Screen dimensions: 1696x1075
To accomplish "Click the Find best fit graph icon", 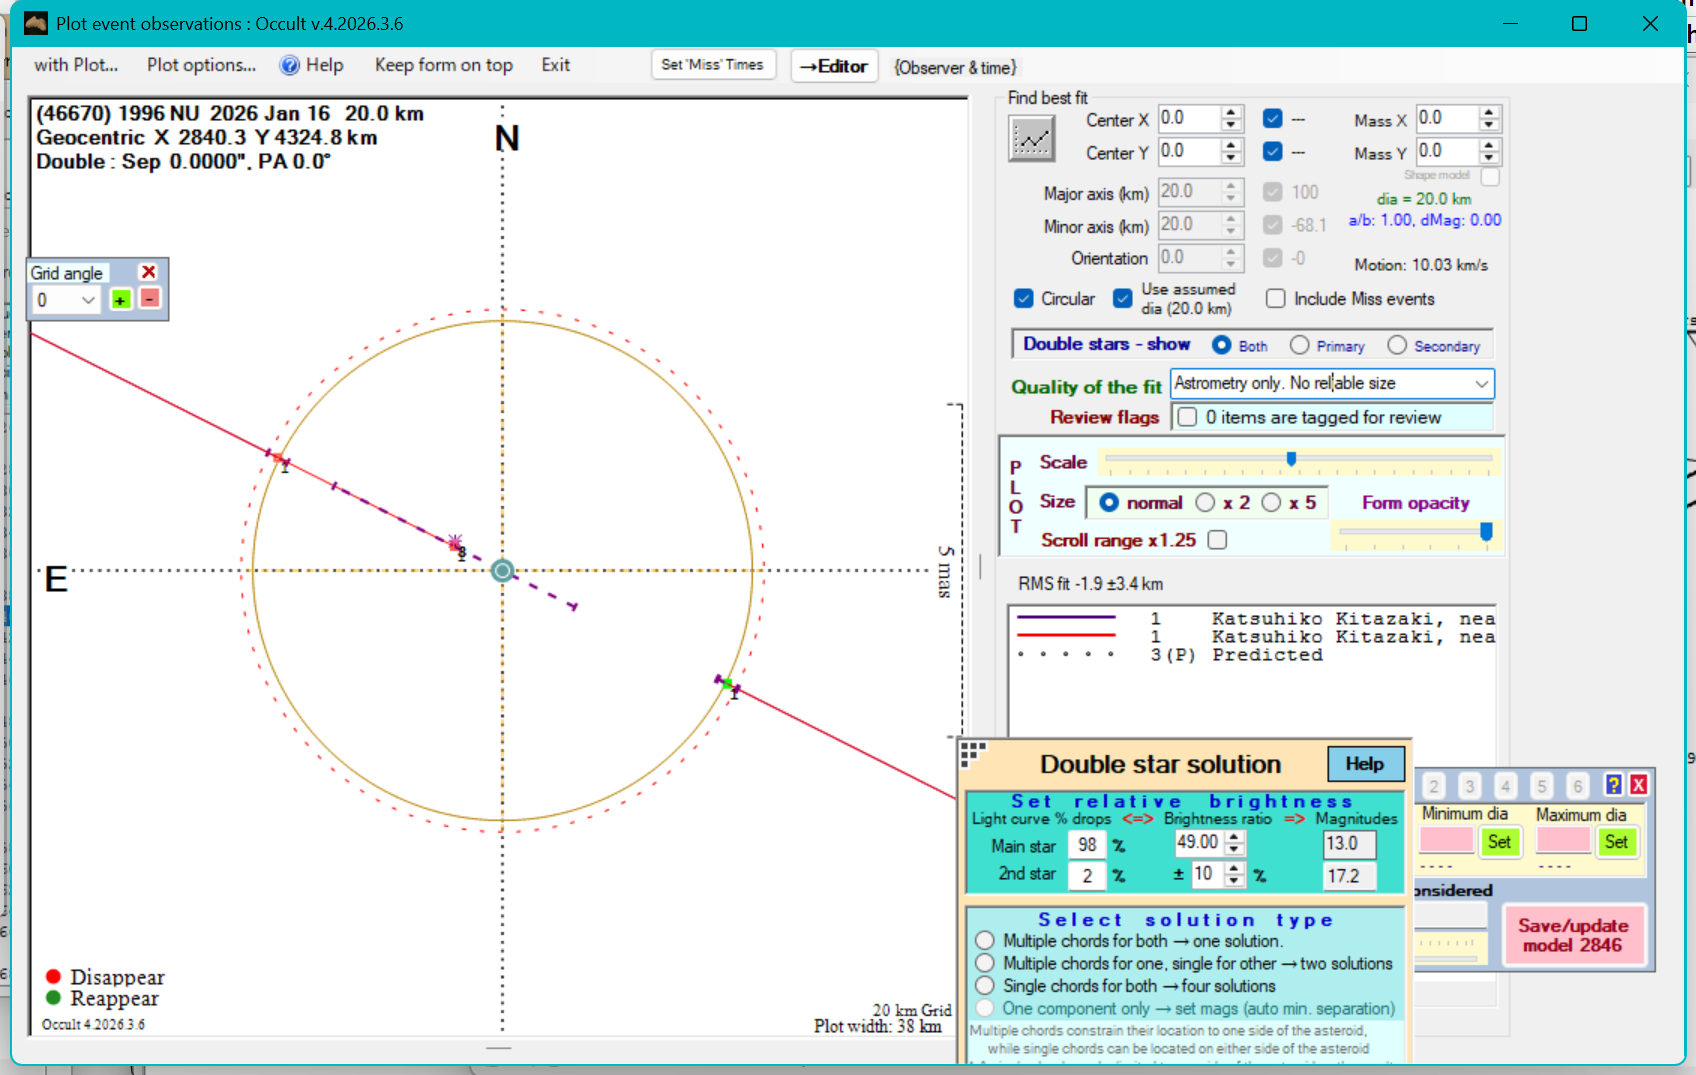I will (1031, 138).
